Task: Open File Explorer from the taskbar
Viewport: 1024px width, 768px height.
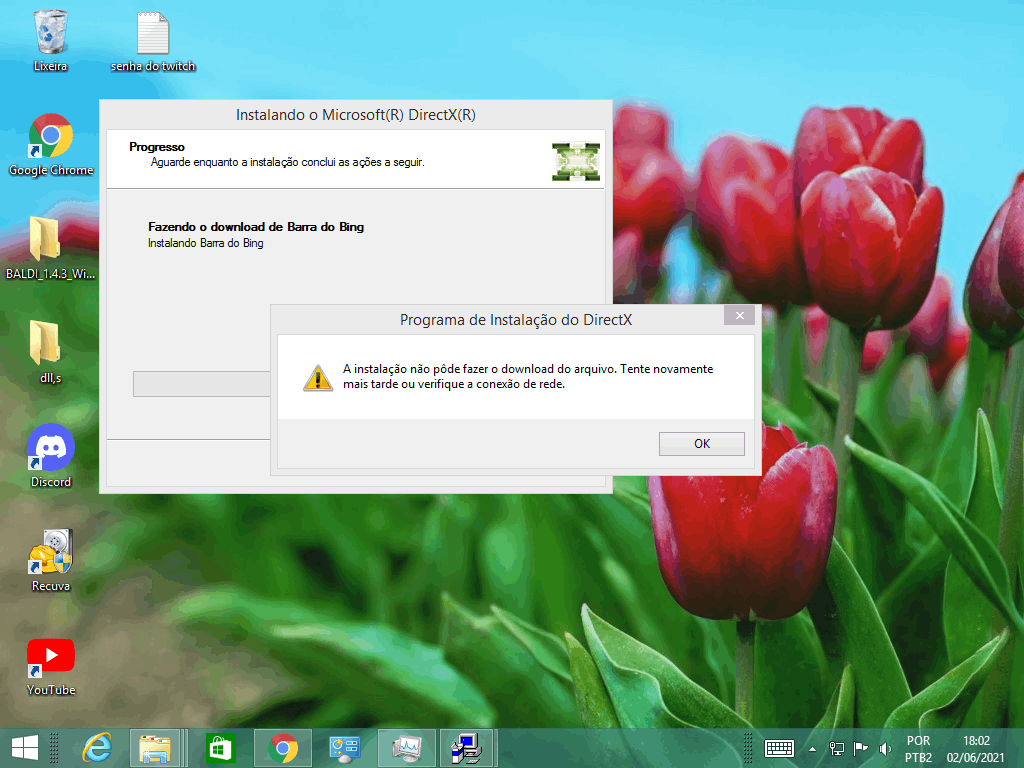Action: coord(154,748)
